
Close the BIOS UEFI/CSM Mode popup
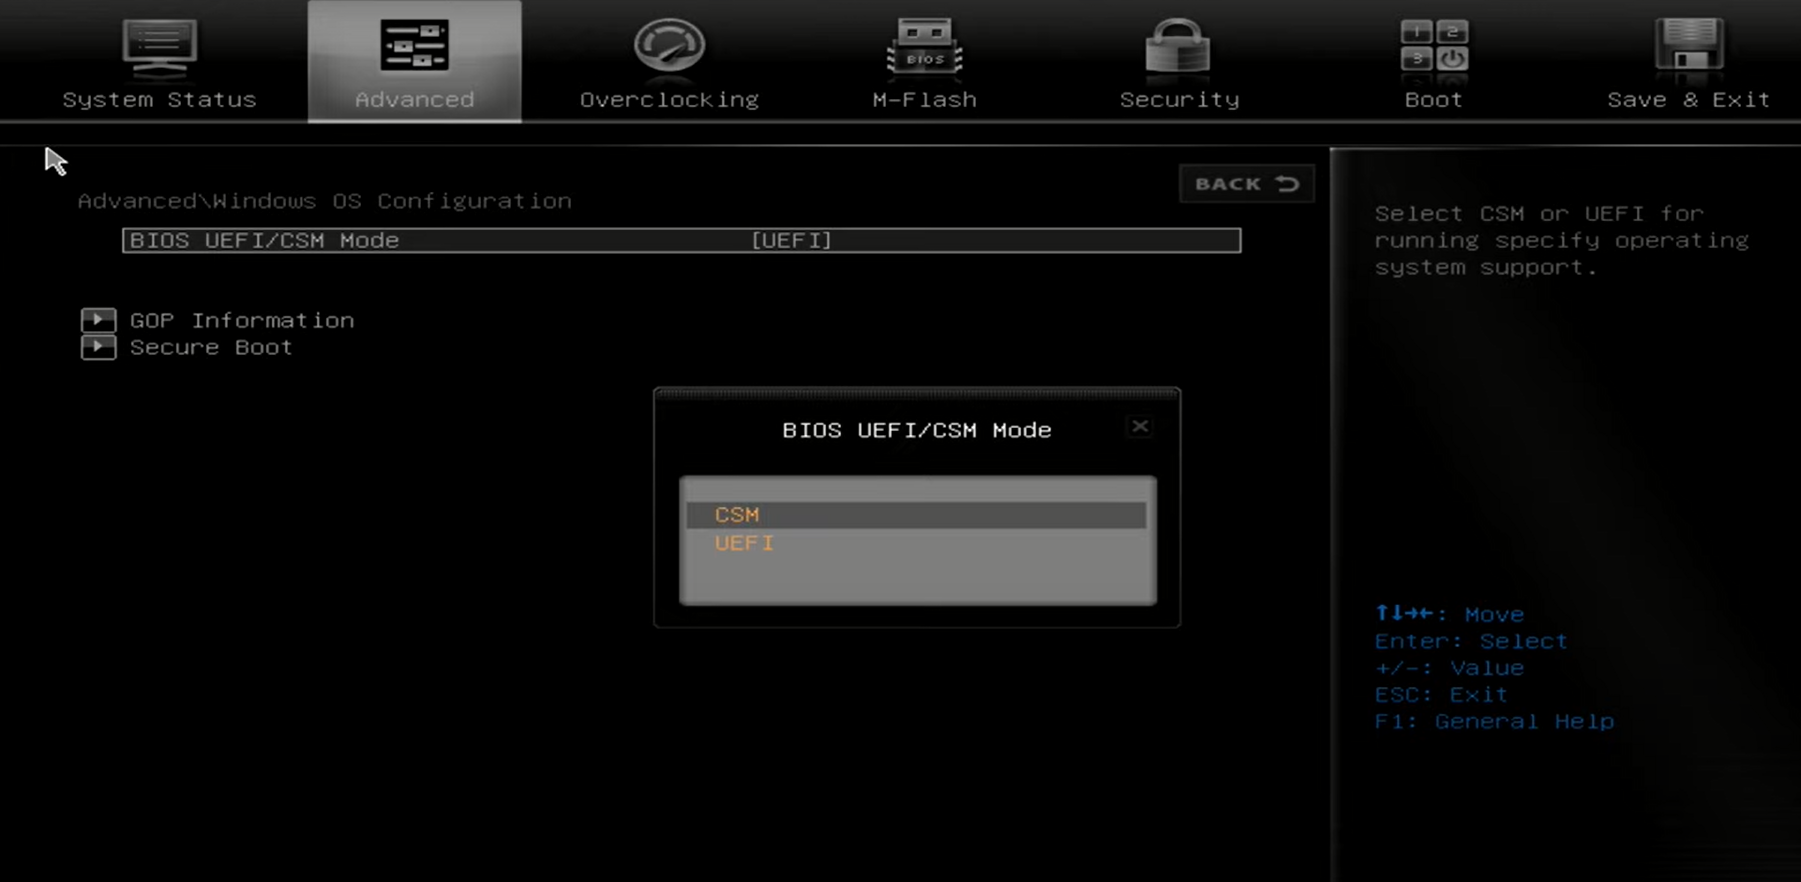pos(1139,427)
